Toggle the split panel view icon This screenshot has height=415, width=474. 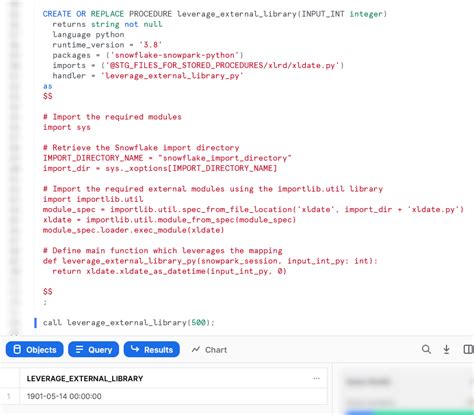pyautogui.click(x=468, y=349)
